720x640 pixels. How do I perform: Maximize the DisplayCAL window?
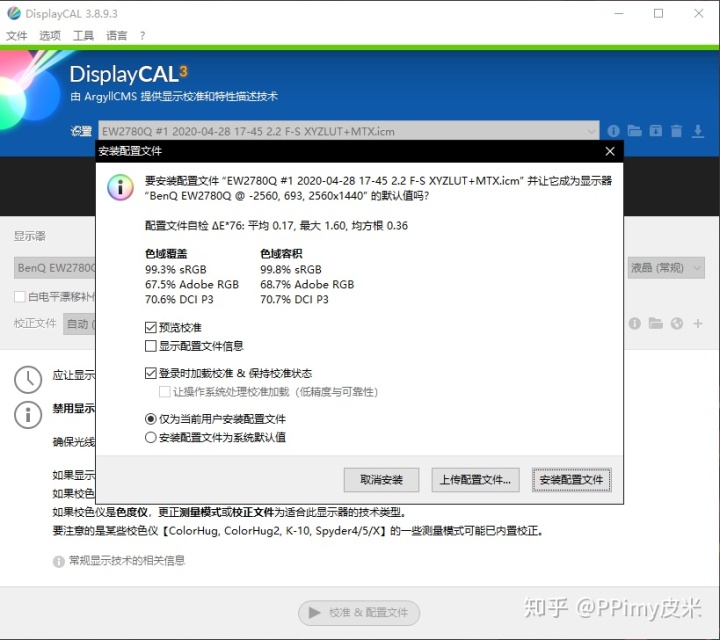(x=658, y=13)
